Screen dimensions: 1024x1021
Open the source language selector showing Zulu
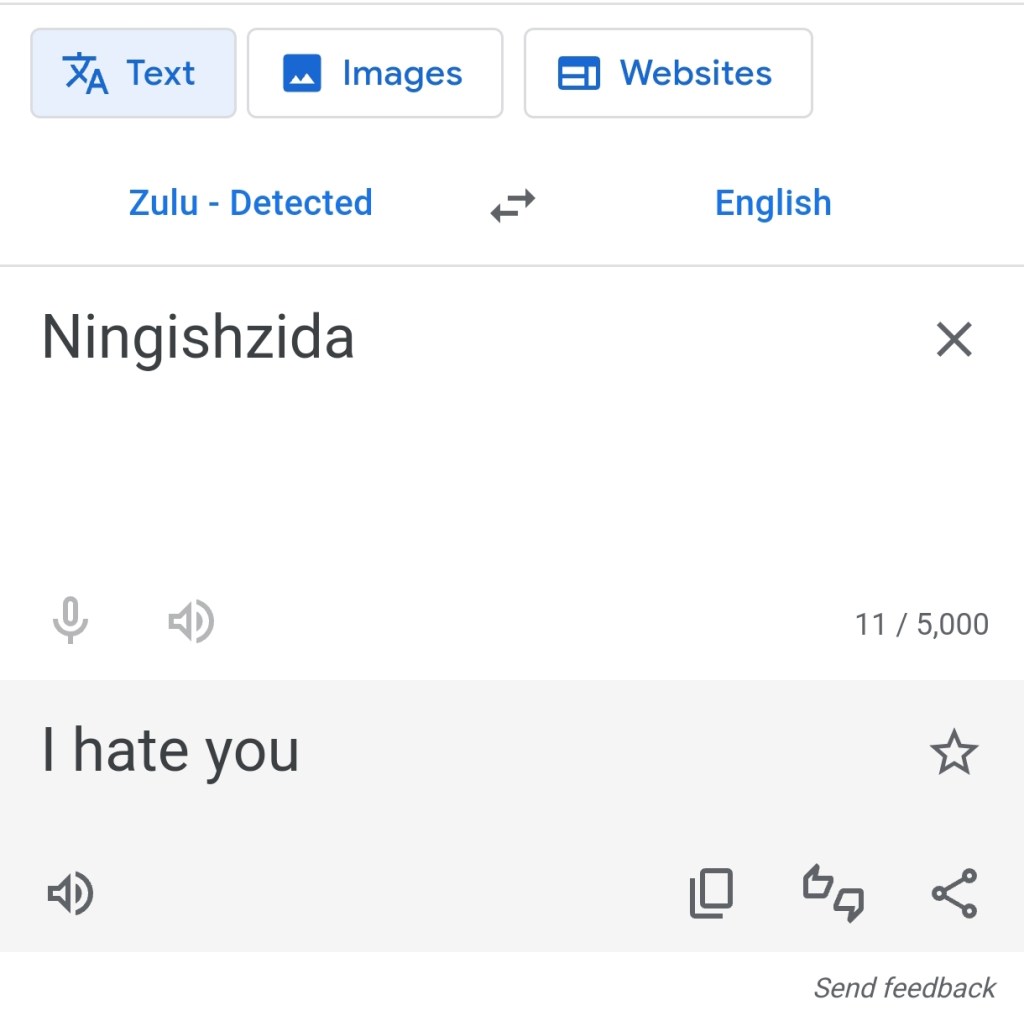tap(250, 203)
